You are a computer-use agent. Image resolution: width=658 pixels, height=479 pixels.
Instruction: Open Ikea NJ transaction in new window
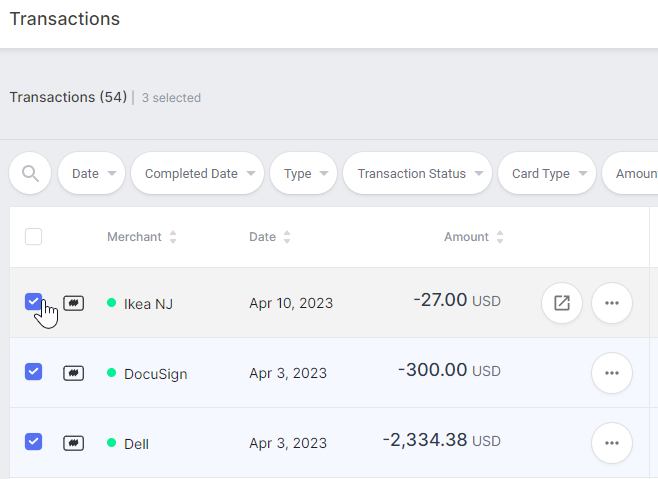pyautogui.click(x=562, y=303)
